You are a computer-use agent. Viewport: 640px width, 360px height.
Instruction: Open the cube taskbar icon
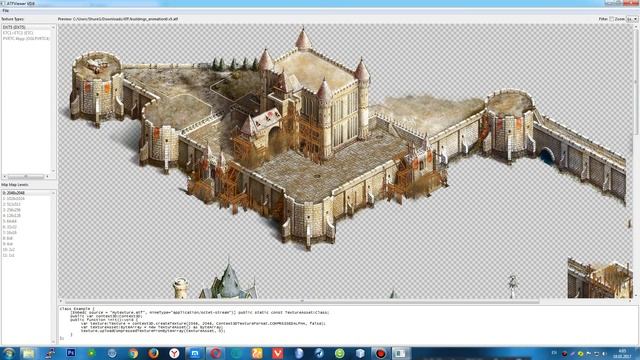coord(360,353)
